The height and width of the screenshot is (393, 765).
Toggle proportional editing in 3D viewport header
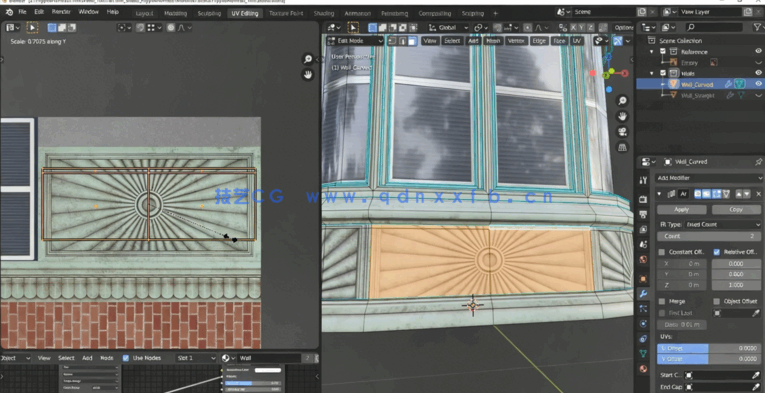(x=527, y=28)
